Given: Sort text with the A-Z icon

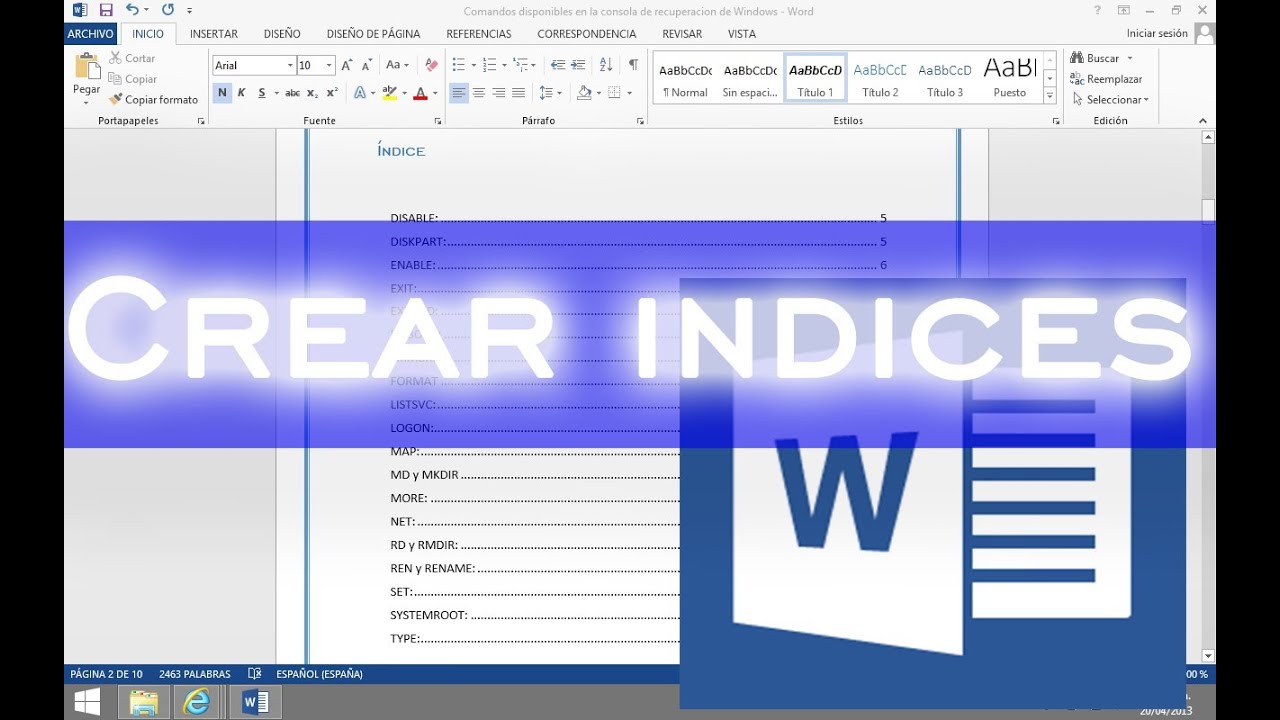Looking at the screenshot, I should (606, 65).
